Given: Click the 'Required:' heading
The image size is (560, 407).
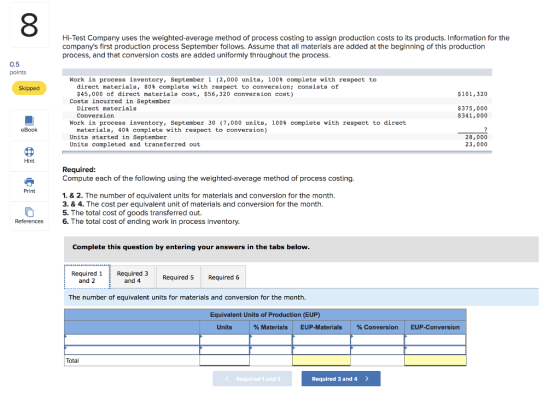Looking at the screenshot, I should 79,170.
